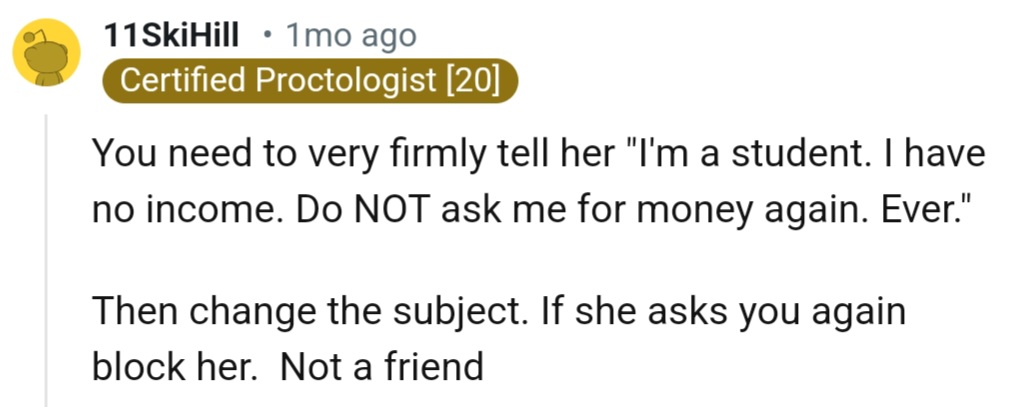Click the Certified Proctologist flair badge
Screen dimensions: 1010x407
tap(310, 81)
